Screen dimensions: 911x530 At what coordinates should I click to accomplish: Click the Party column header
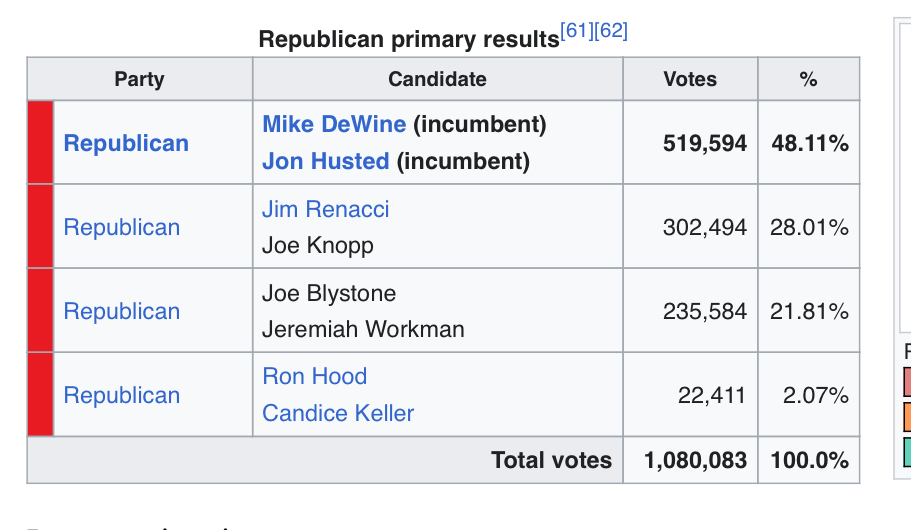(x=139, y=79)
